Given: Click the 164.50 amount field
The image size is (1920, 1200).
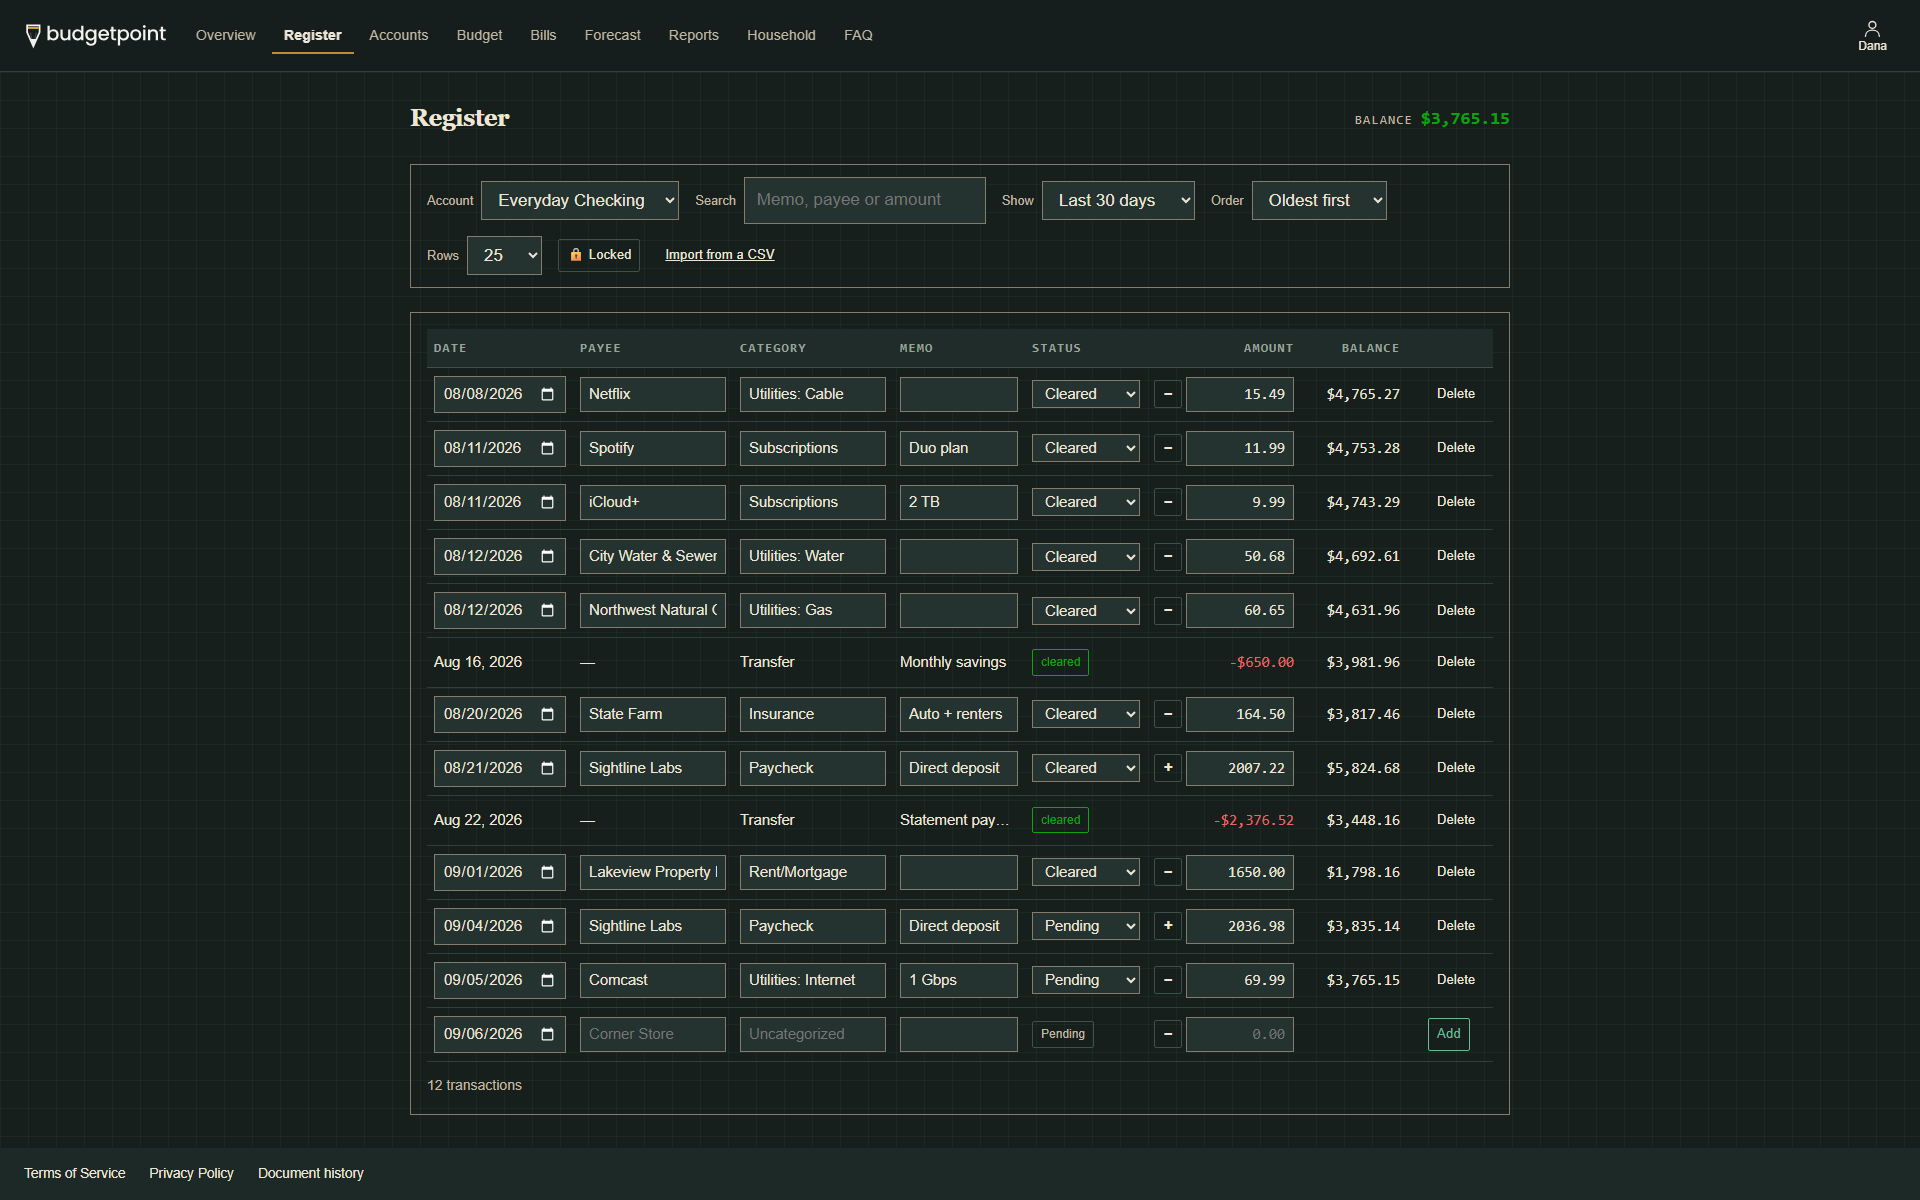Looking at the screenshot, I should coord(1240,714).
